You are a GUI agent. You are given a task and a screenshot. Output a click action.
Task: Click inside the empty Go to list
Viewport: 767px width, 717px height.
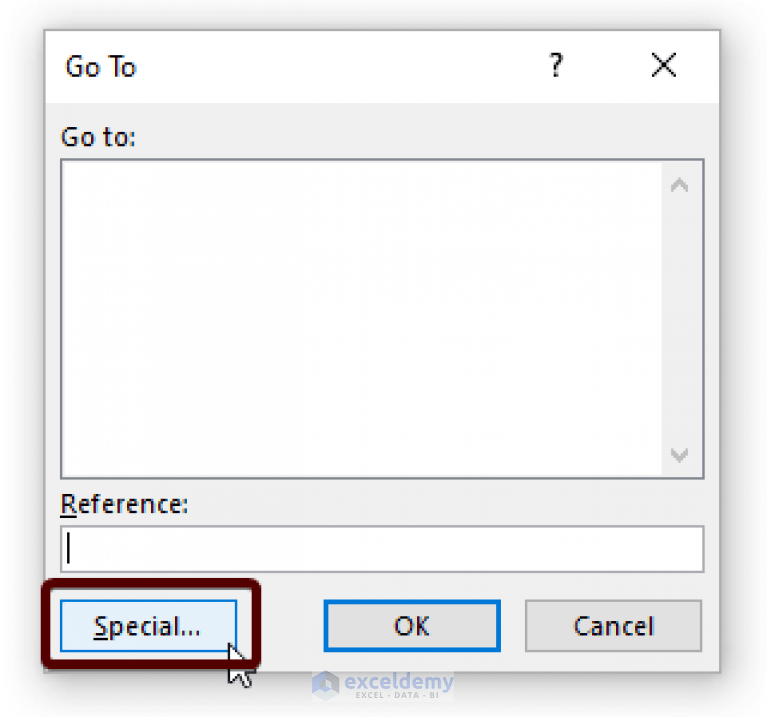362,319
